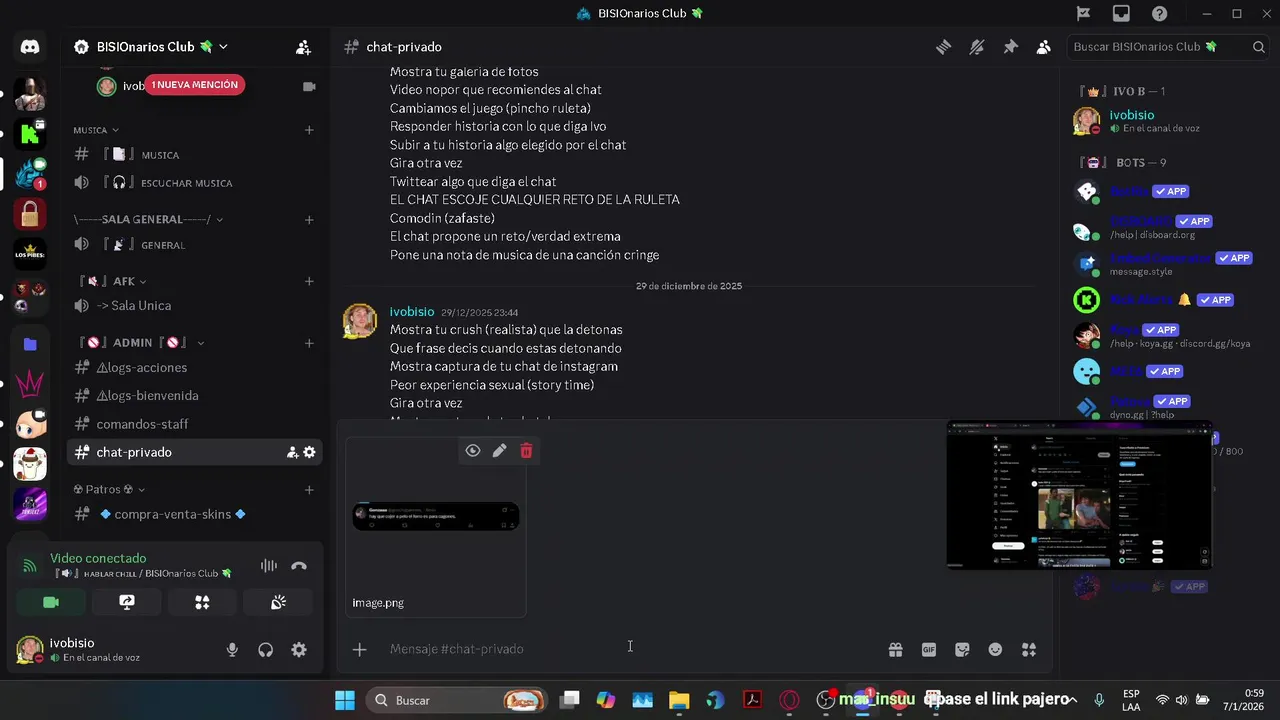The image size is (1280, 720).
Task: Collapse the AFK category
Action: [113, 282]
